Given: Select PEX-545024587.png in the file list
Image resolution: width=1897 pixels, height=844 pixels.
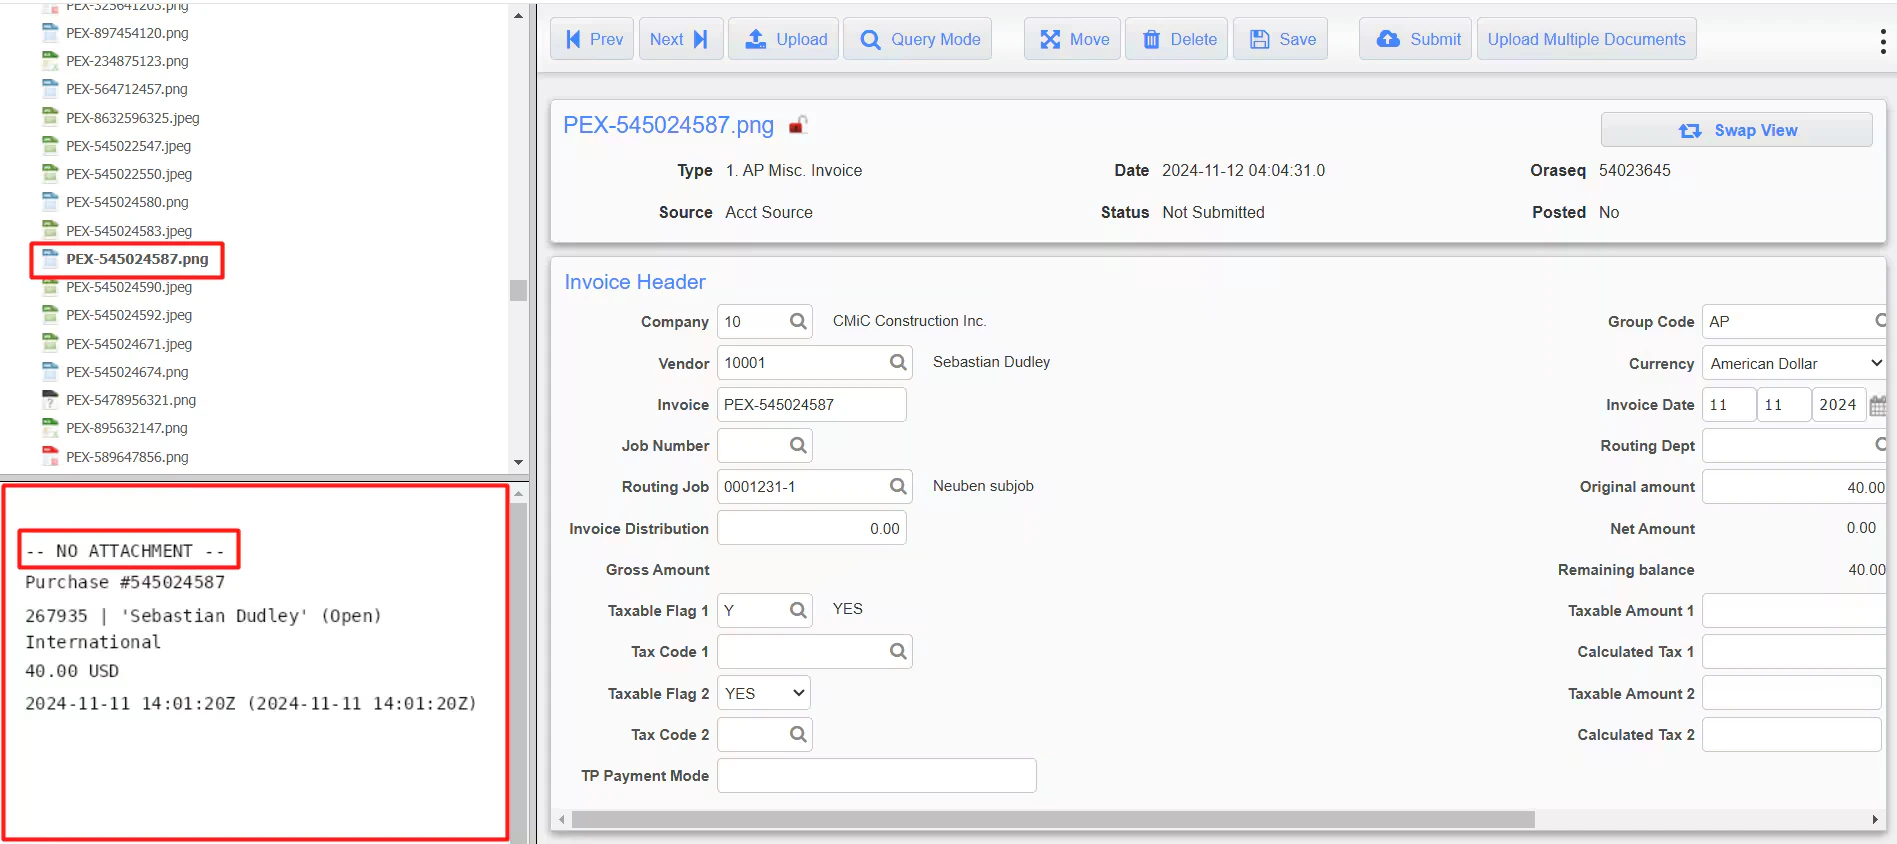Looking at the screenshot, I should click(137, 259).
